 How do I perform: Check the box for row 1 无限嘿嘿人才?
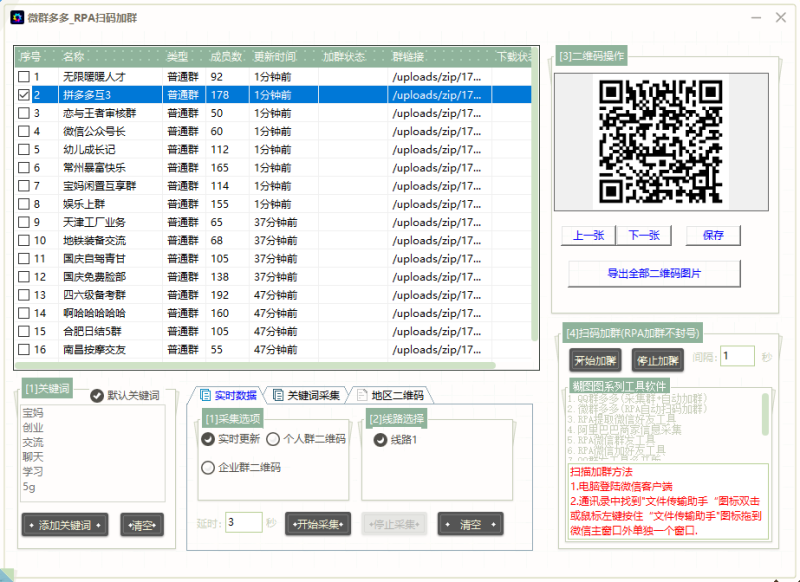(x=24, y=77)
